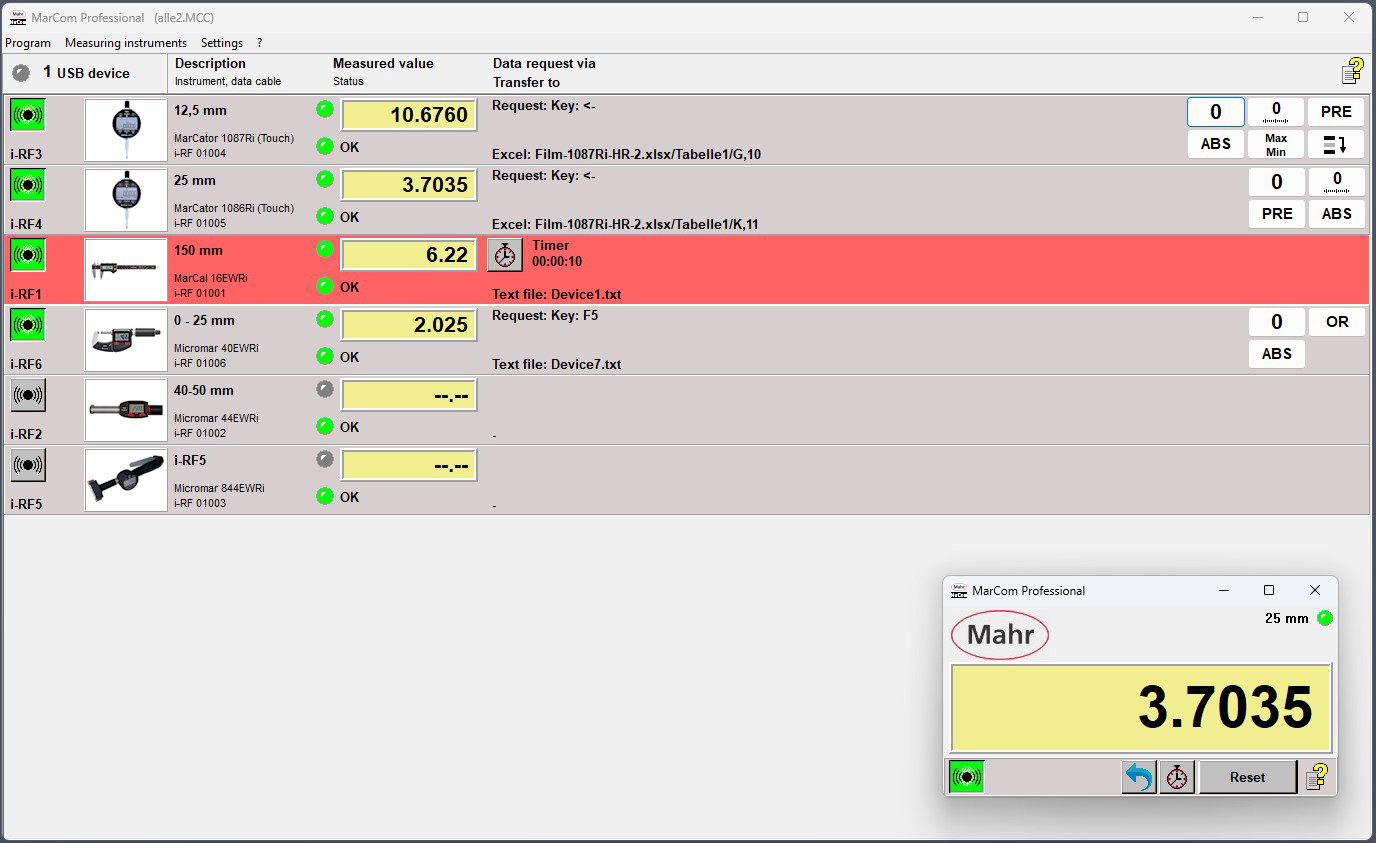Toggle the wireless icon for i-RF1
The image size is (1376, 843).
coord(28,254)
